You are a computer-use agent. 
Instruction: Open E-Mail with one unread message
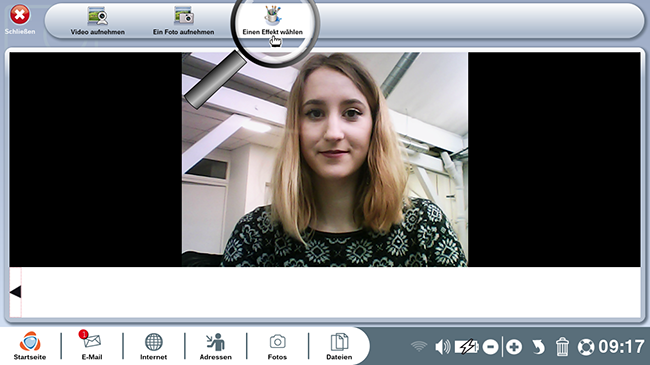point(91,341)
